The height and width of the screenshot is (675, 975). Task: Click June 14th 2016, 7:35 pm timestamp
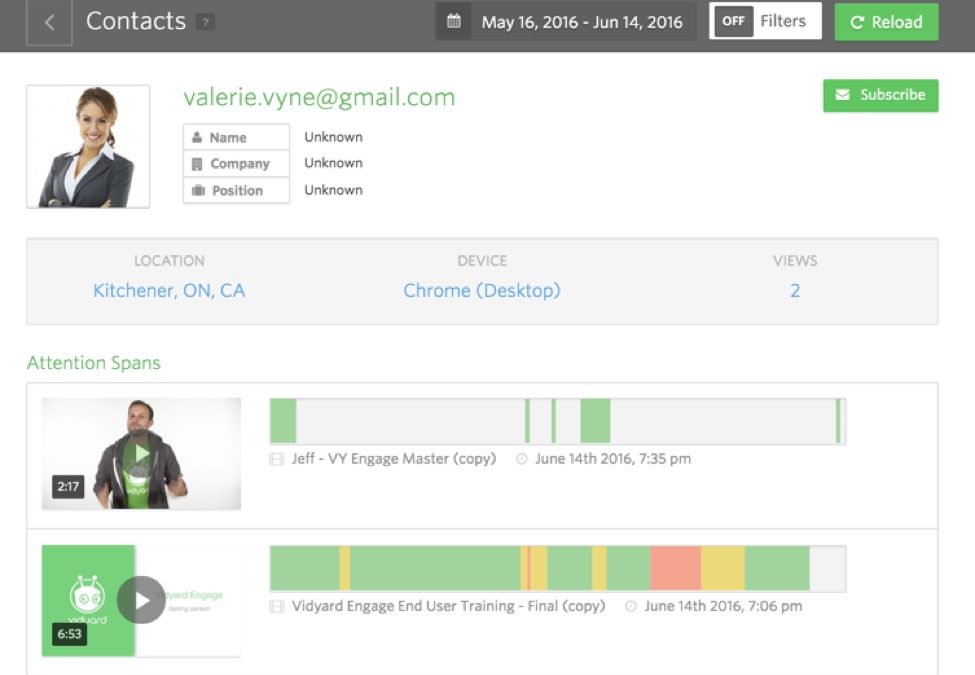[x=613, y=459]
